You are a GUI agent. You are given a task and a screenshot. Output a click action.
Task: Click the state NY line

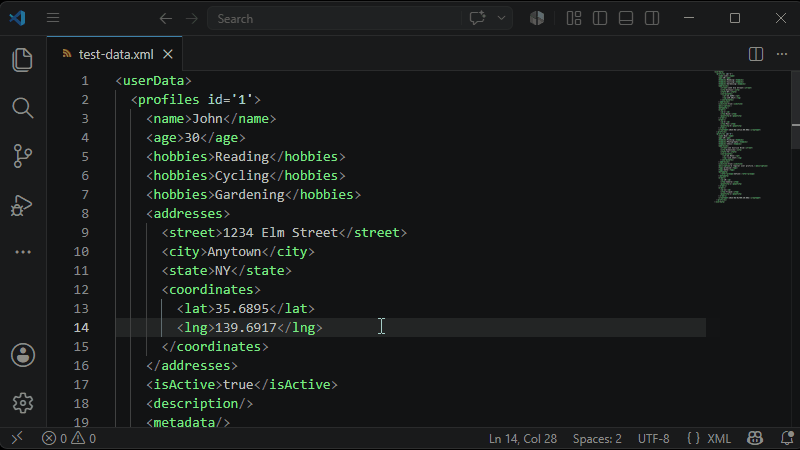227,271
